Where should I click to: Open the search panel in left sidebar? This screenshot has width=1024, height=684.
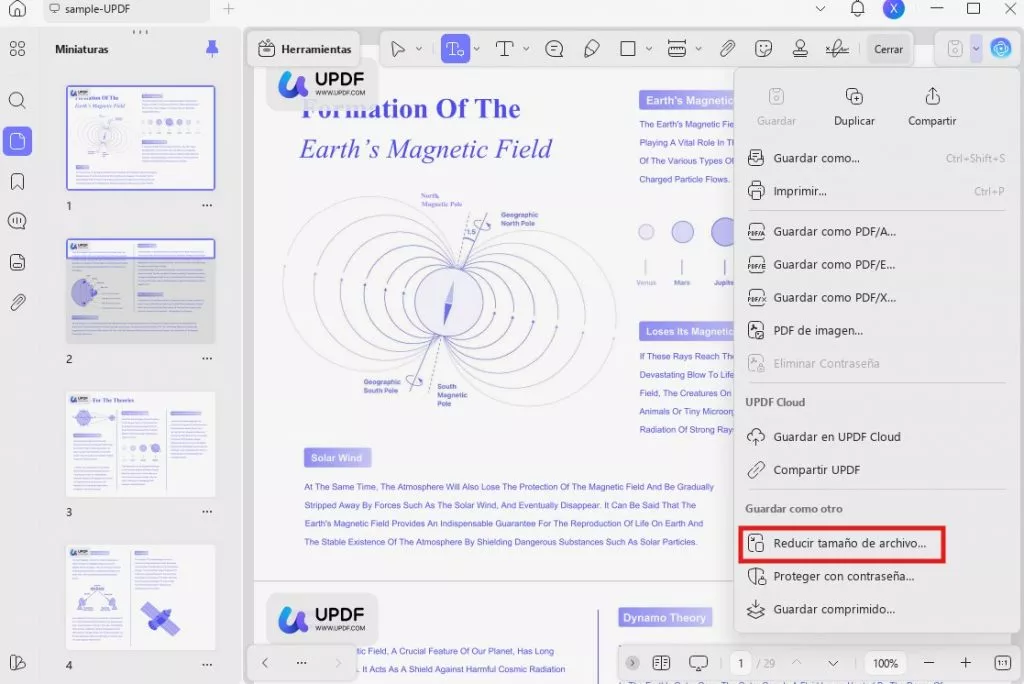pyautogui.click(x=18, y=100)
